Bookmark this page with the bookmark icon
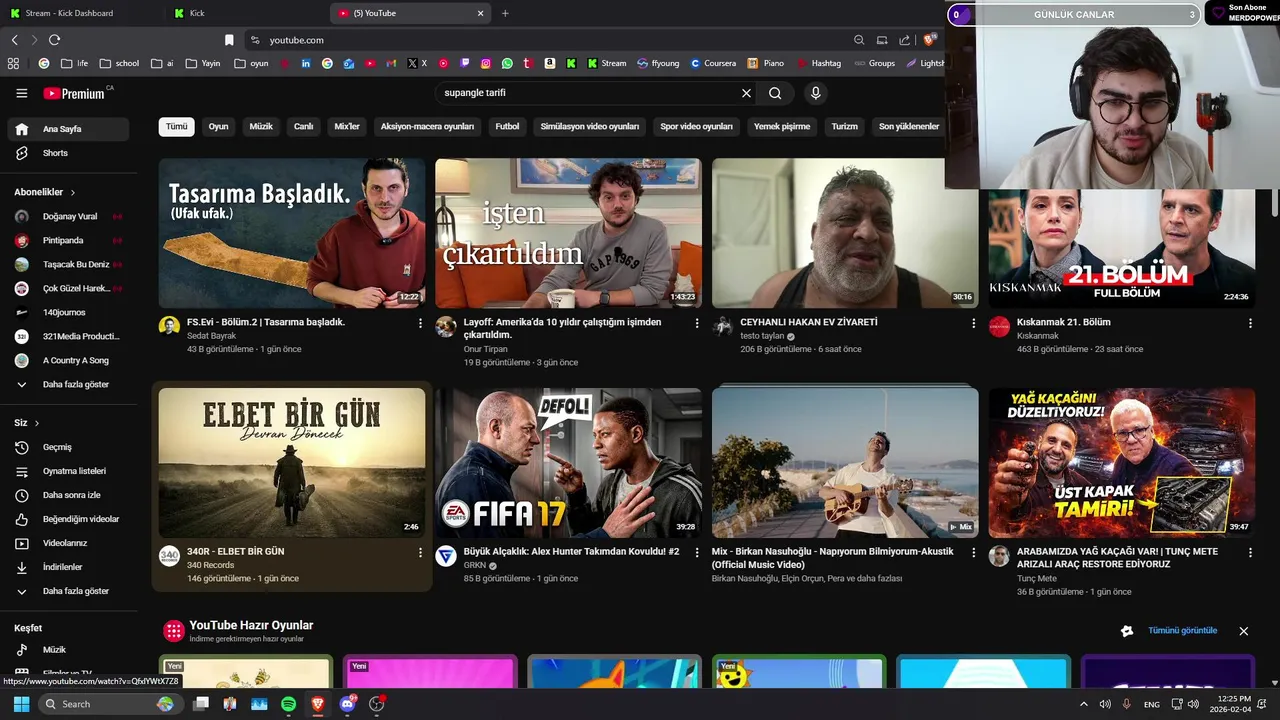Image resolution: width=1280 pixels, height=720 pixels. 229,40
